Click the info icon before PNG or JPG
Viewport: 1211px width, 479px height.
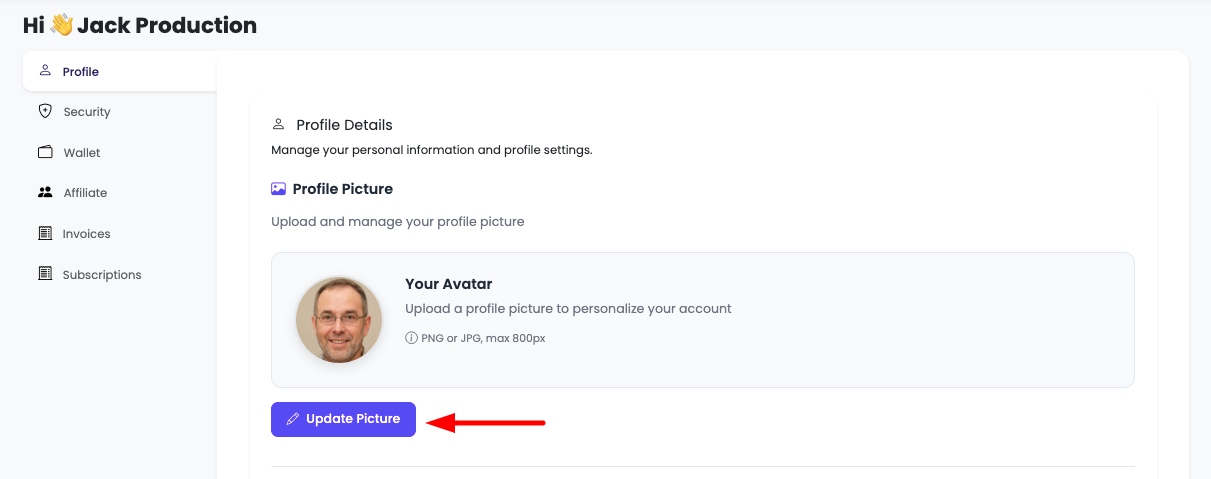(411, 338)
